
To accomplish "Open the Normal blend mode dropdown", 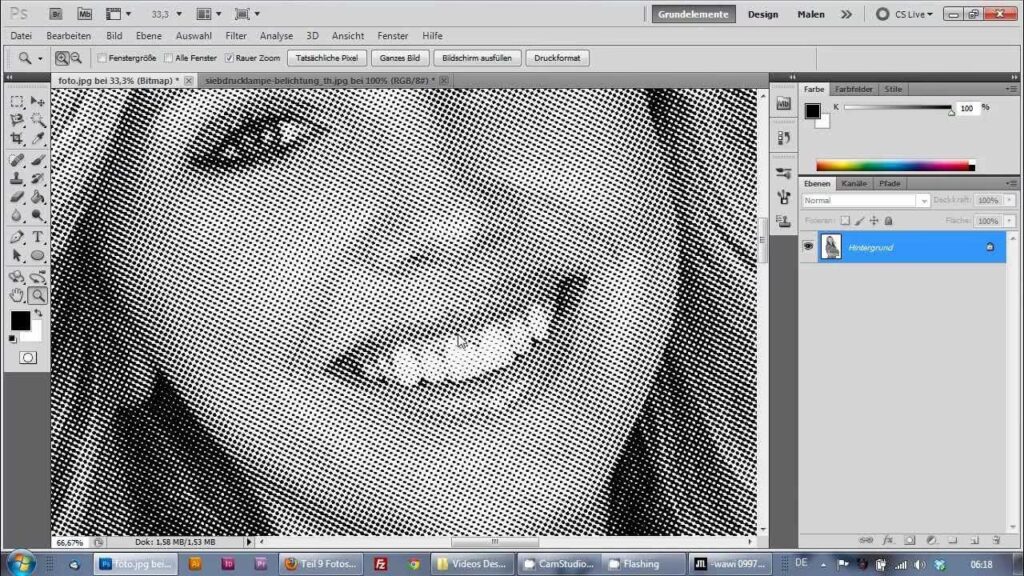I will pyautogui.click(x=866, y=200).
